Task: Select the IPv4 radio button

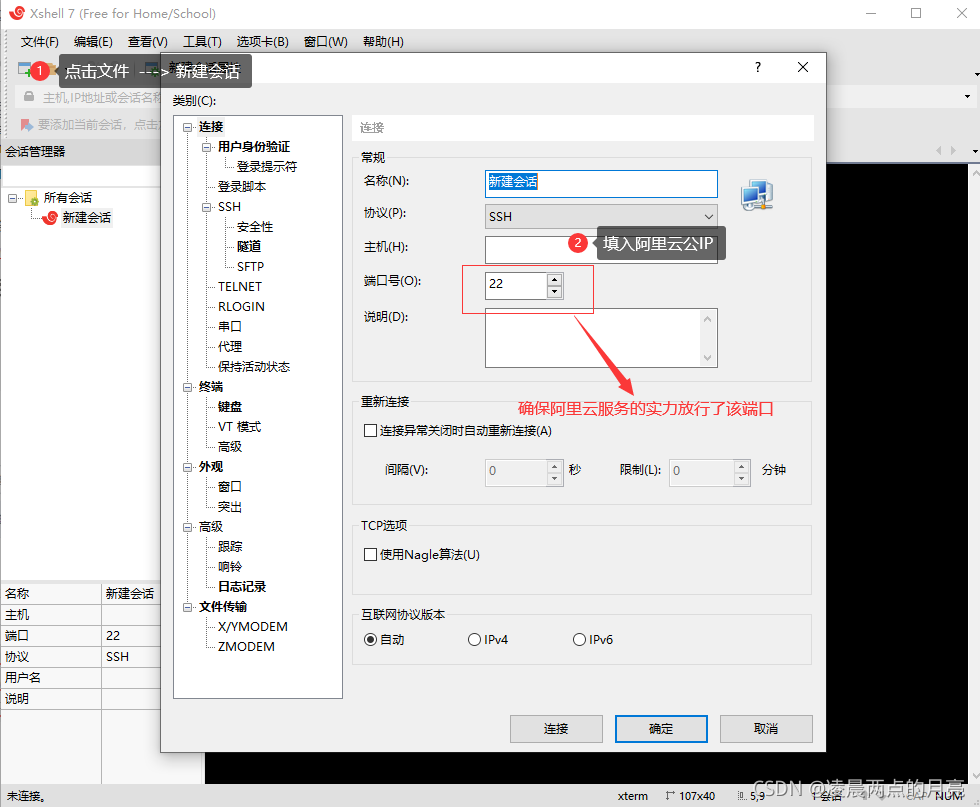Action: [x=474, y=639]
